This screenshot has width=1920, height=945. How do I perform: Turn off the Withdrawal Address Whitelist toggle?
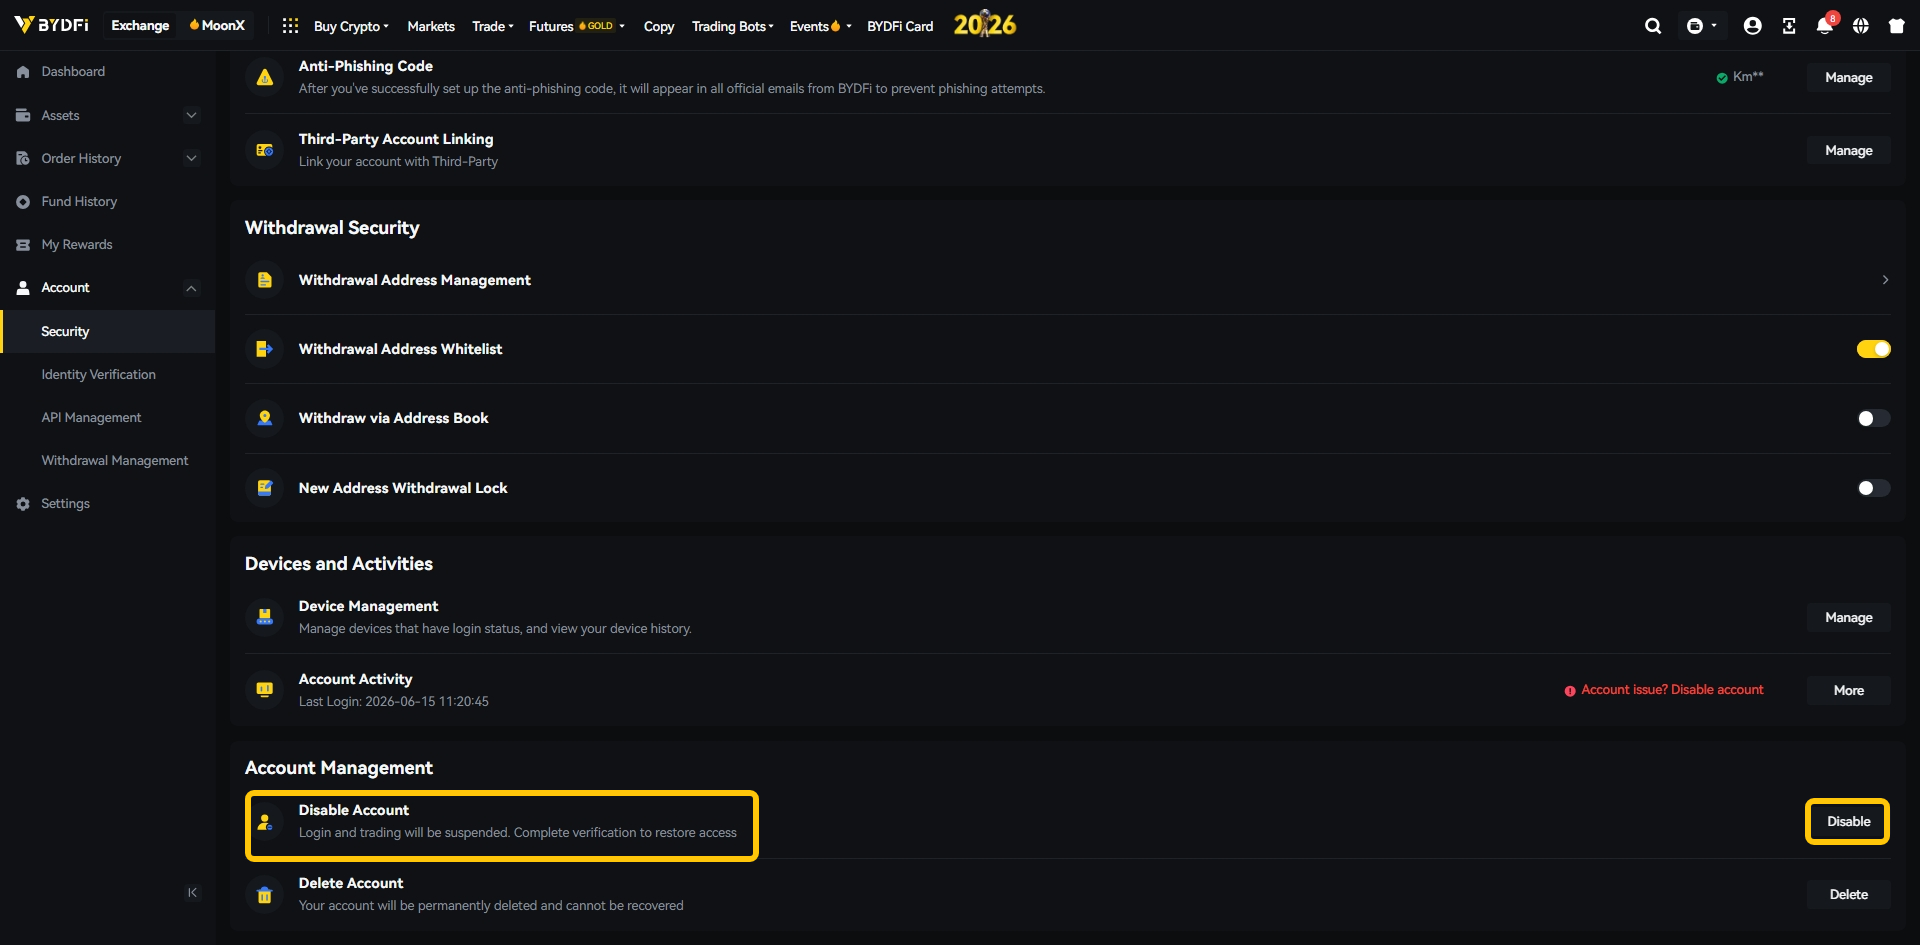pos(1873,349)
